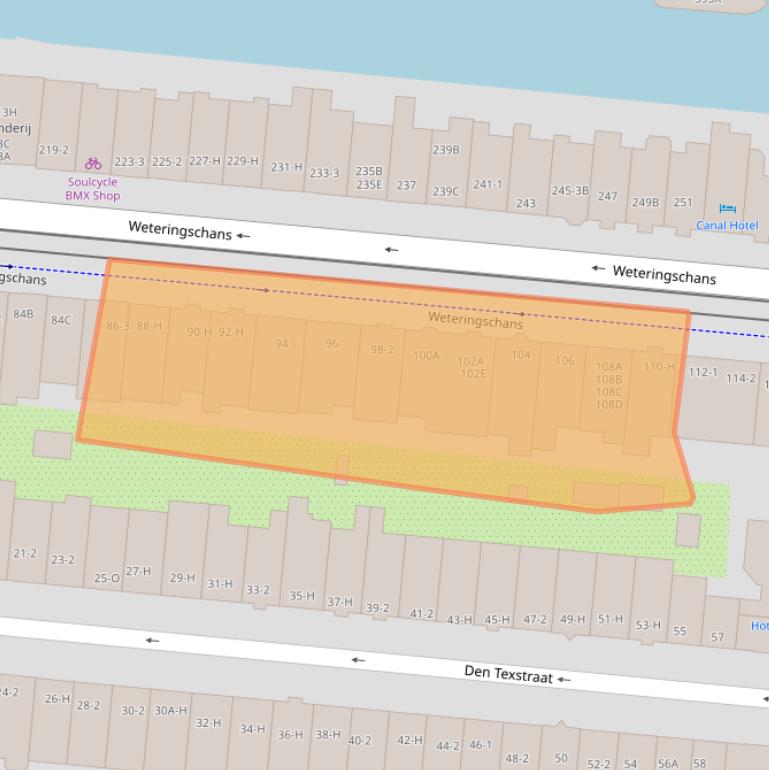This screenshot has width=769, height=770.
Task: Click building 251 next to Canal Hotel
Action: tap(682, 202)
